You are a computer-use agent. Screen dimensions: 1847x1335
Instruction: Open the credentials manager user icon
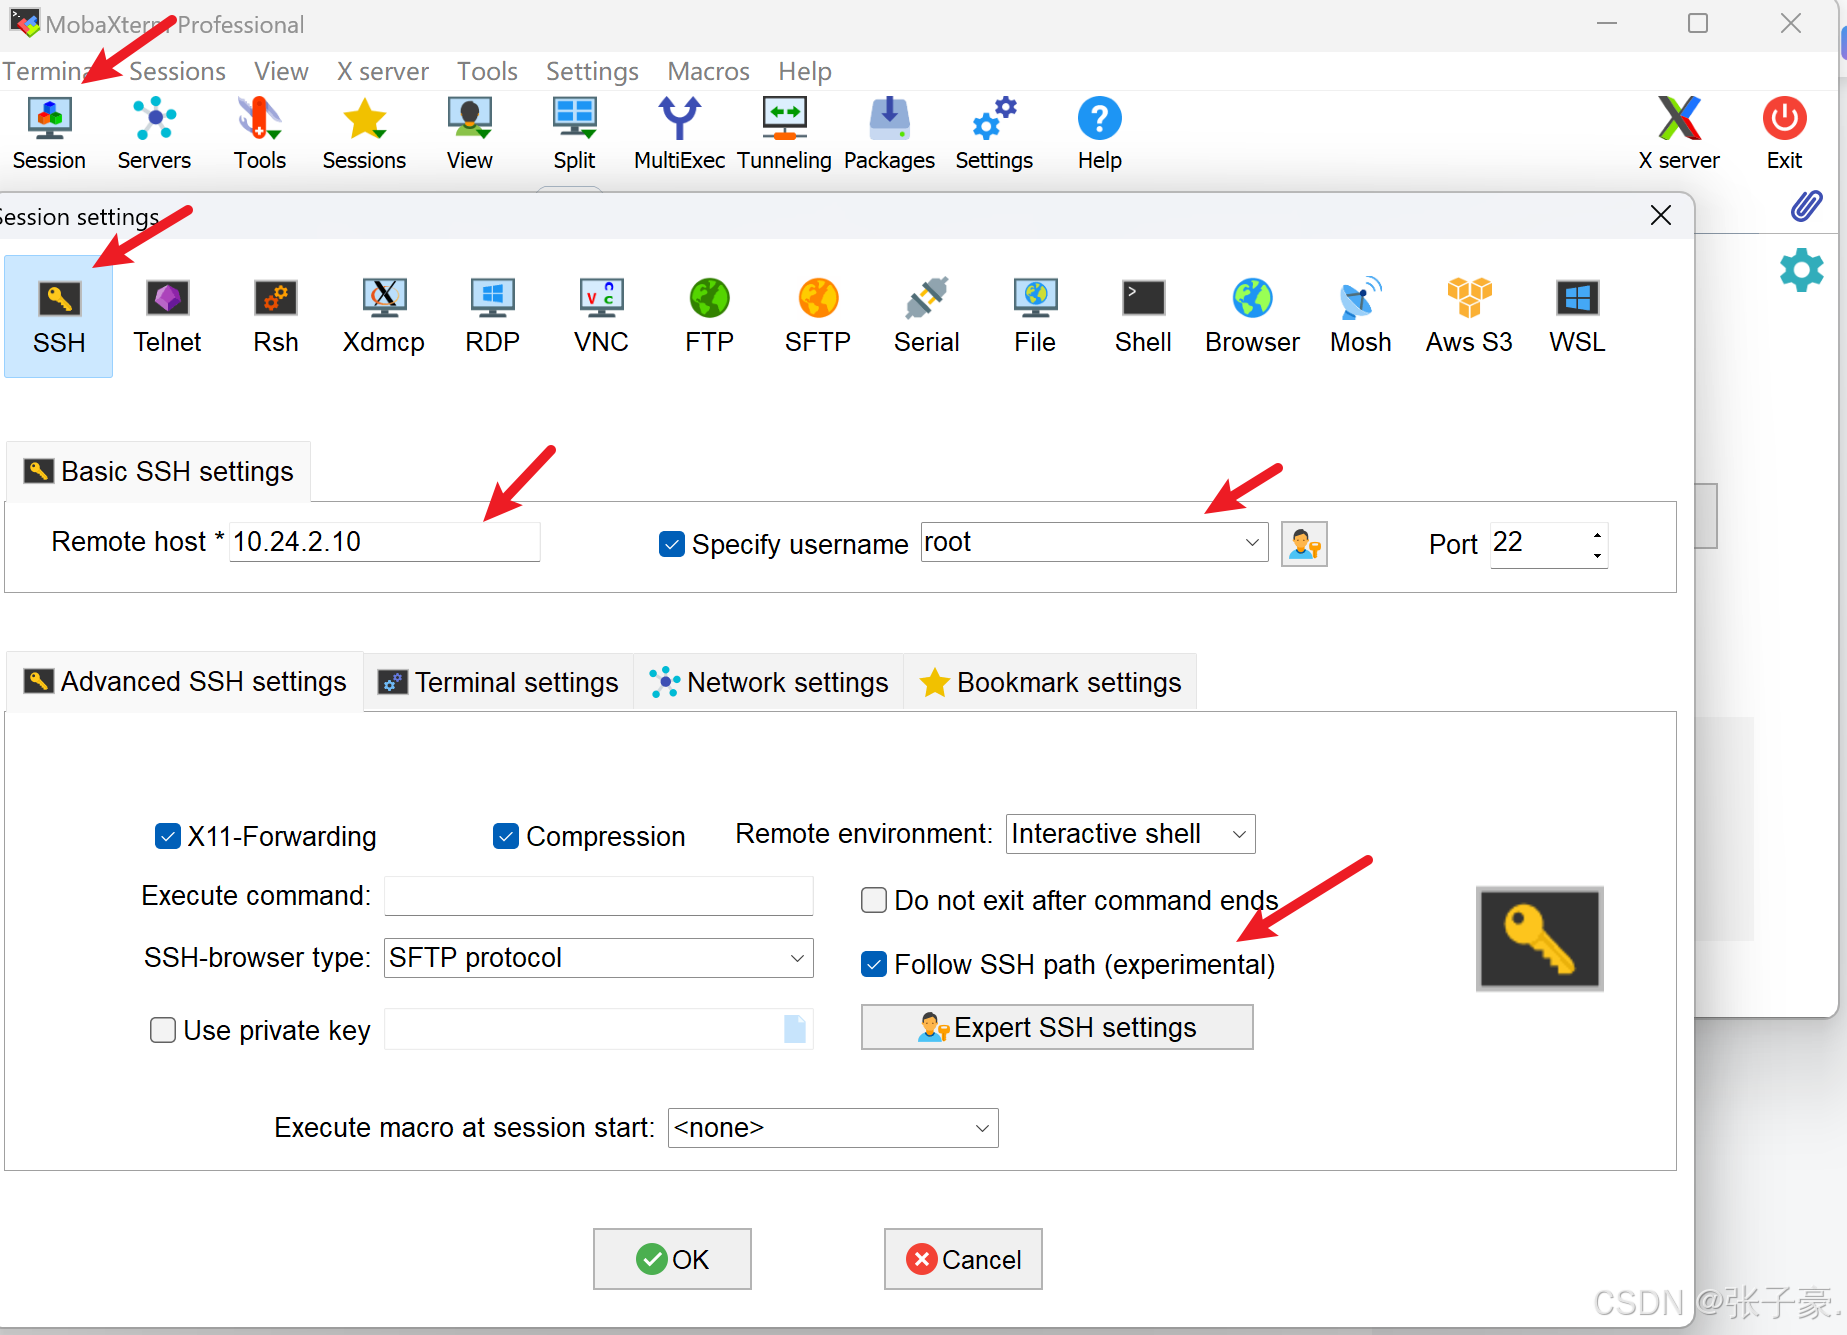click(1304, 544)
